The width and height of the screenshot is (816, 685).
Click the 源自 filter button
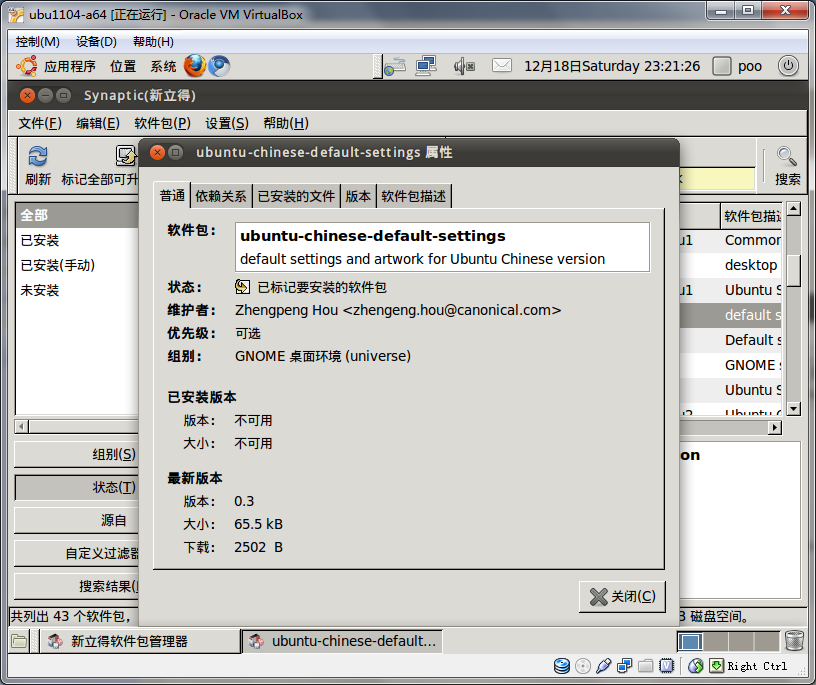76,521
